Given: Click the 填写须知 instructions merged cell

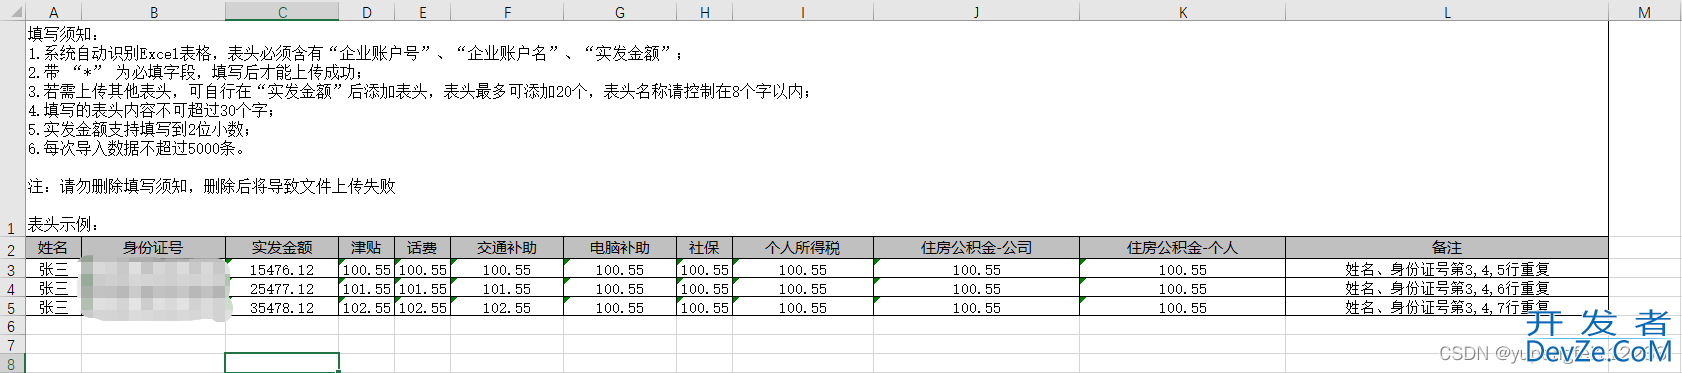Looking at the screenshot, I should click(x=817, y=129).
